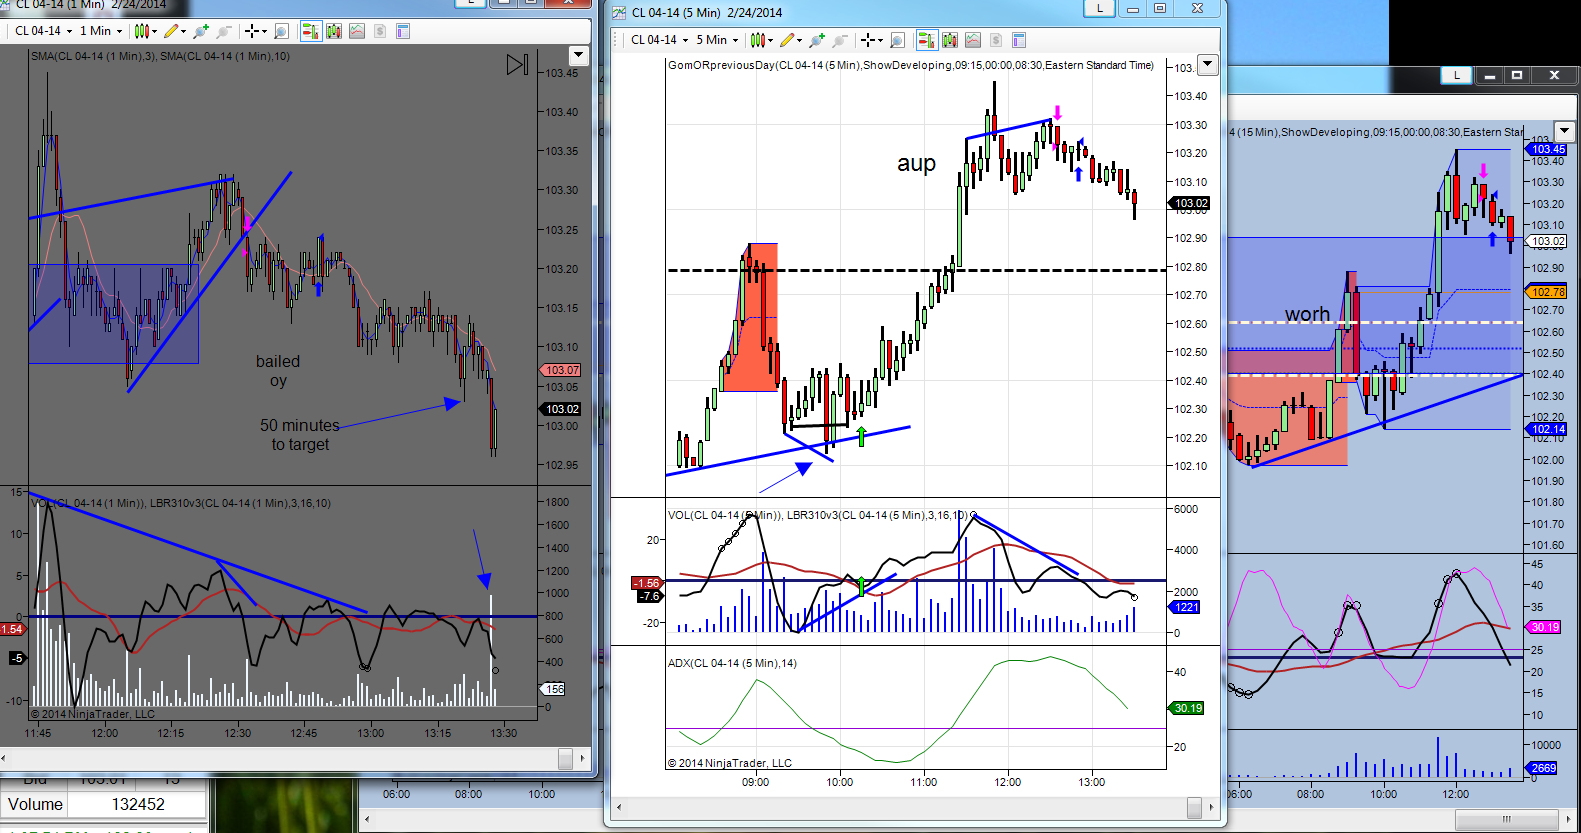Viewport: 1581px width, 833px height.
Task: Click zoom frame magnifier in 1 Min toolbar
Action: (282, 31)
